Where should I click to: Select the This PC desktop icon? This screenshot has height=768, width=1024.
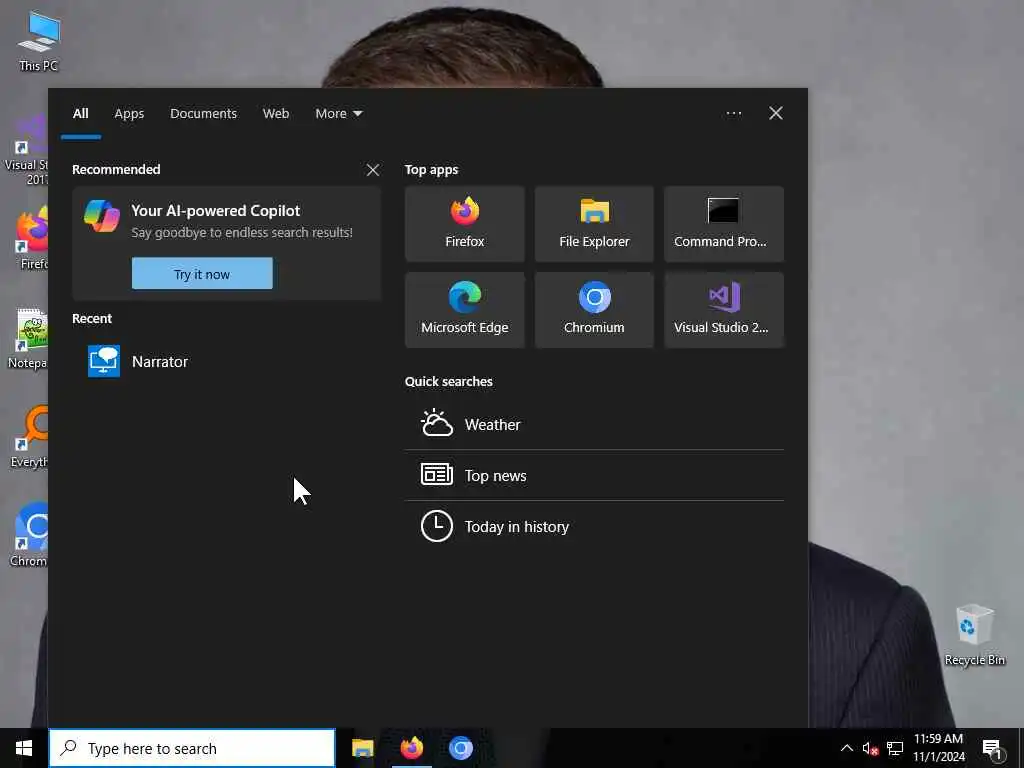click(x=39, y=40)
